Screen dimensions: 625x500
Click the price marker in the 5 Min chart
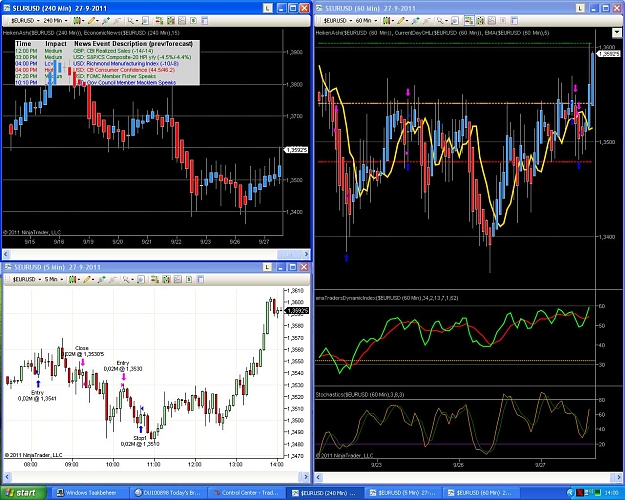(x=297, y=310)
